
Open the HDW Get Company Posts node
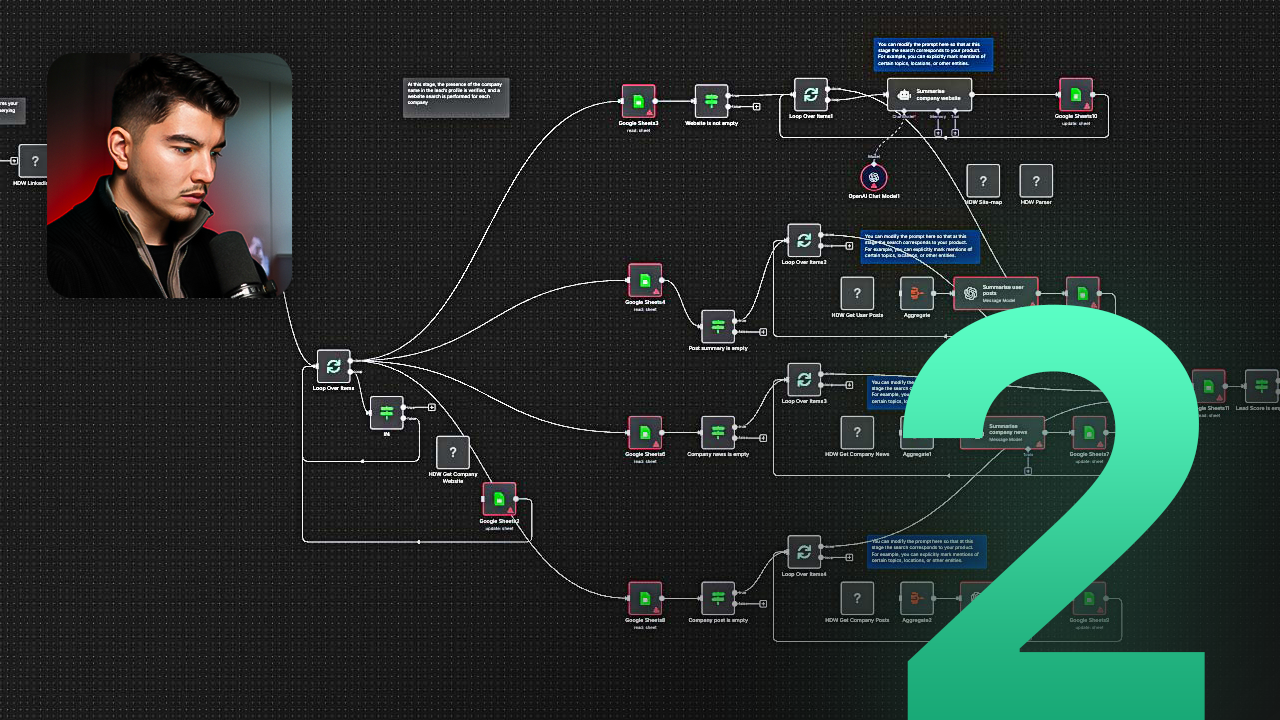(x=857, y=598)
